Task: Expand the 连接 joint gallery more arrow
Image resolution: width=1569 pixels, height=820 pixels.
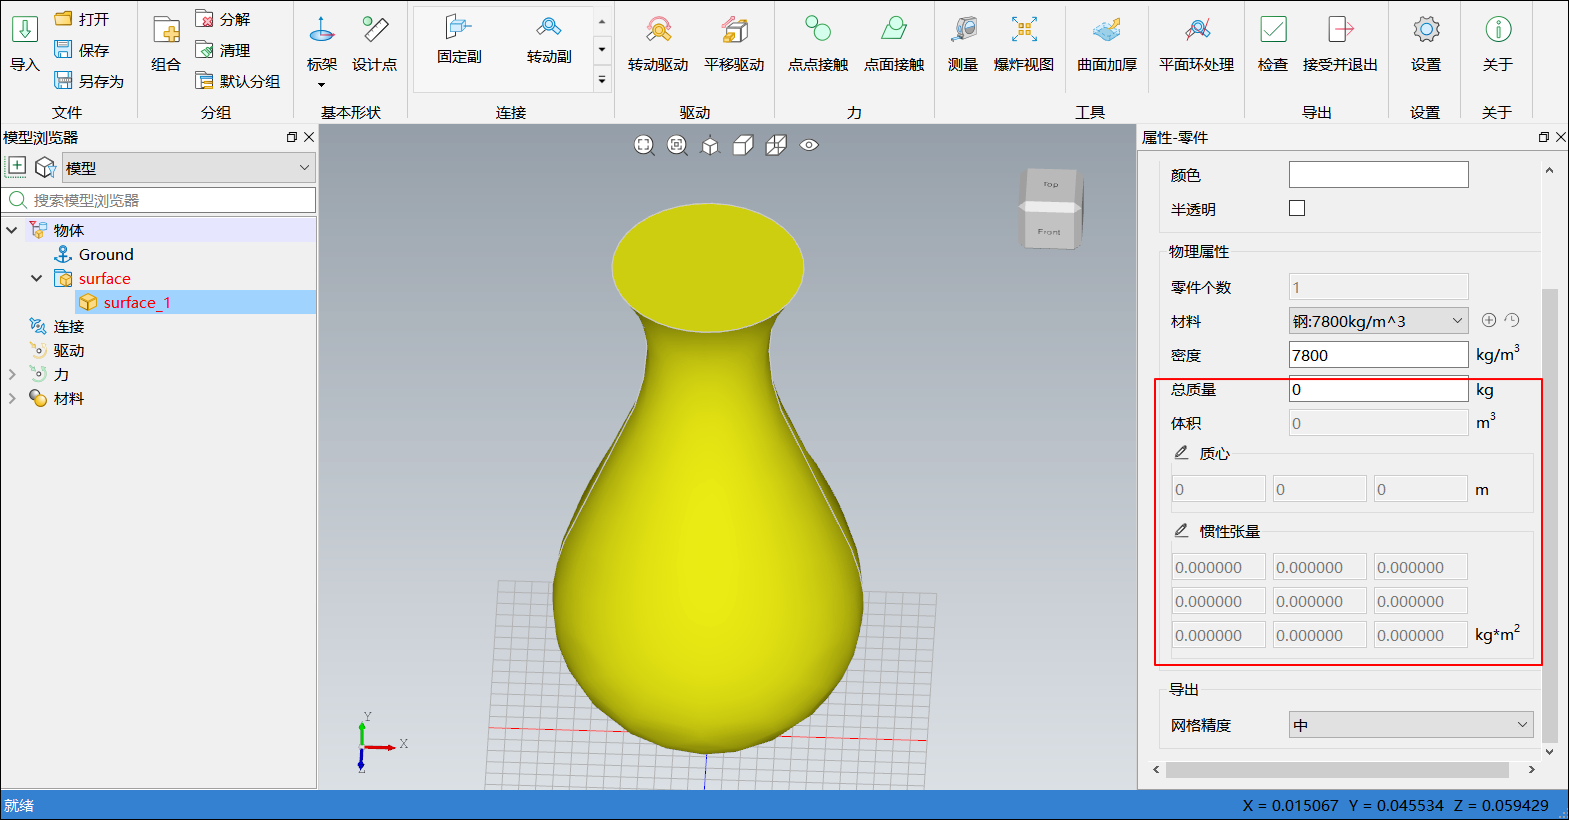Action: (602, 79)
